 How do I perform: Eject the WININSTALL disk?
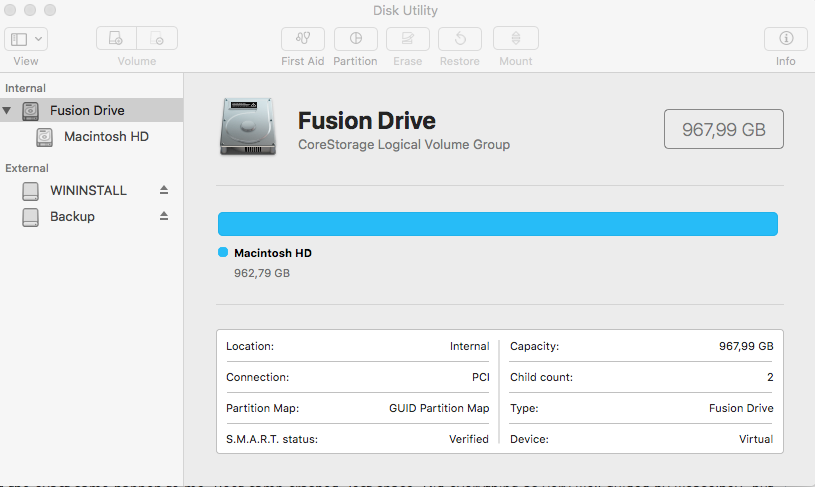click(164, 190)
